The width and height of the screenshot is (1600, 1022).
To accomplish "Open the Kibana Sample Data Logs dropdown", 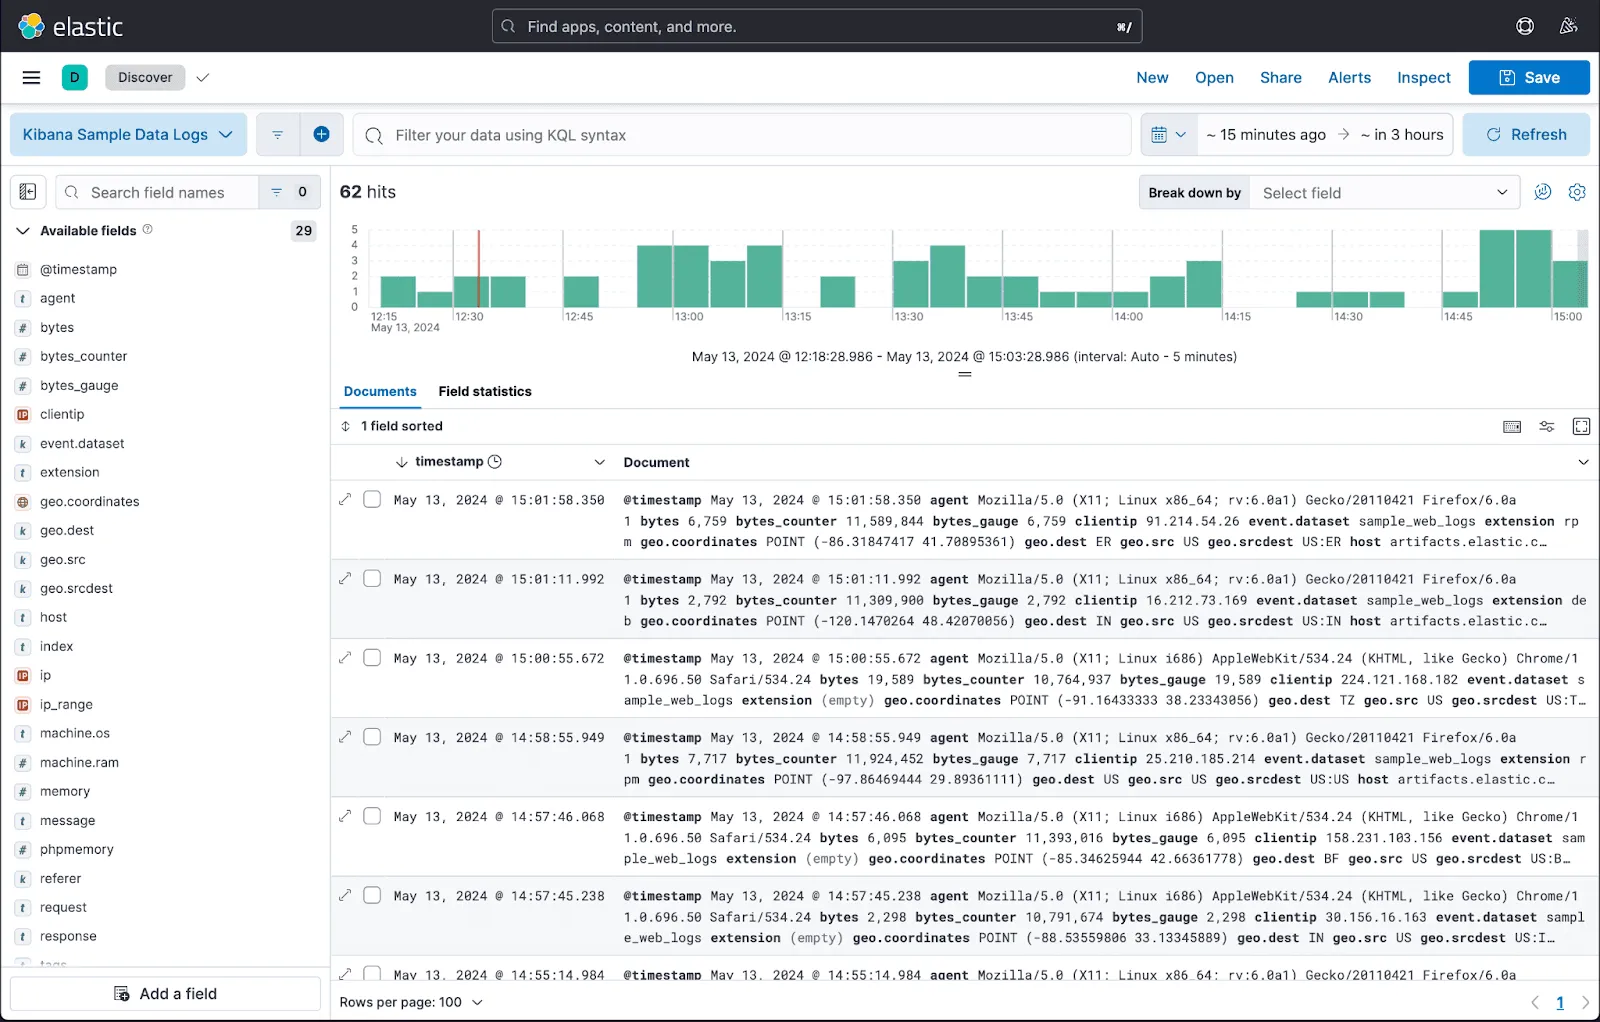I will tap(128, 134).
